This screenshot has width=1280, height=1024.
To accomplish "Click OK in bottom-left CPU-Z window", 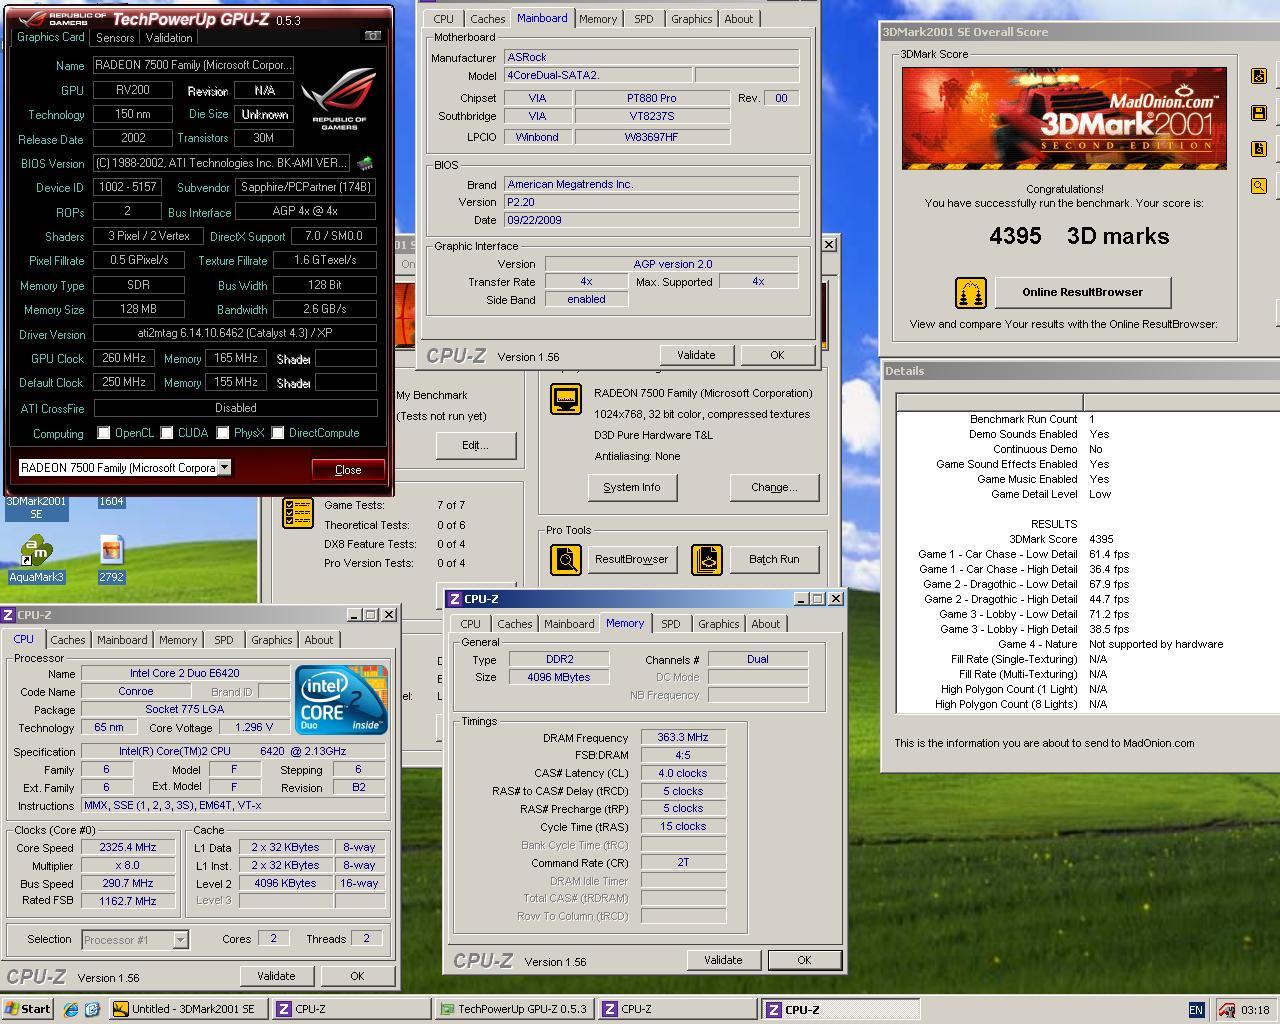I will click(357, 976).
